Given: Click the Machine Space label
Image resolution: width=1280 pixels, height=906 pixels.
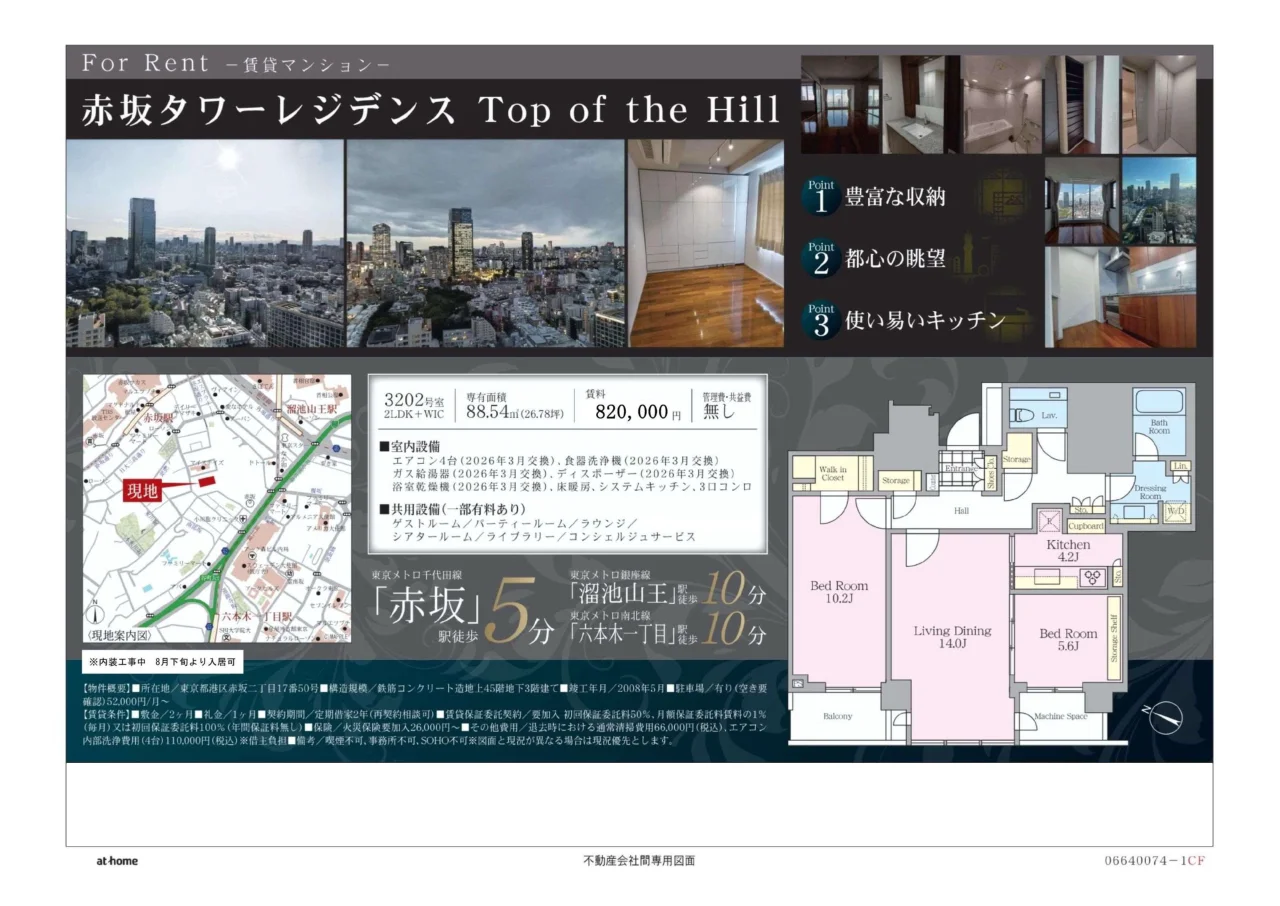Looking at the screenshot, I should (1060, 716).
